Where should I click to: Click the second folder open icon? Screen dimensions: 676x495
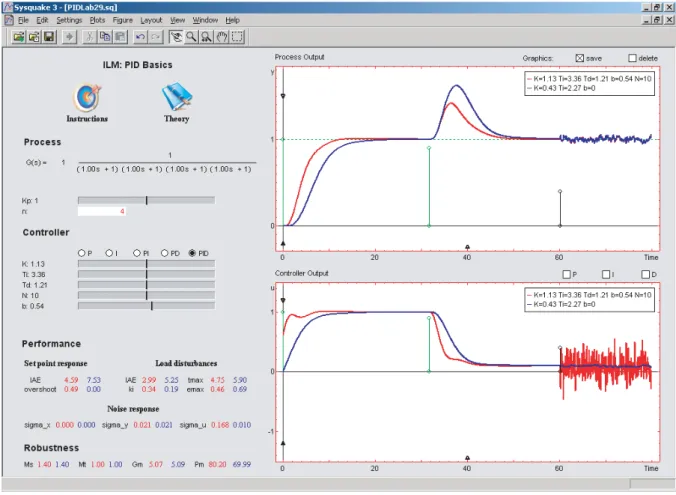pos(34,37)
